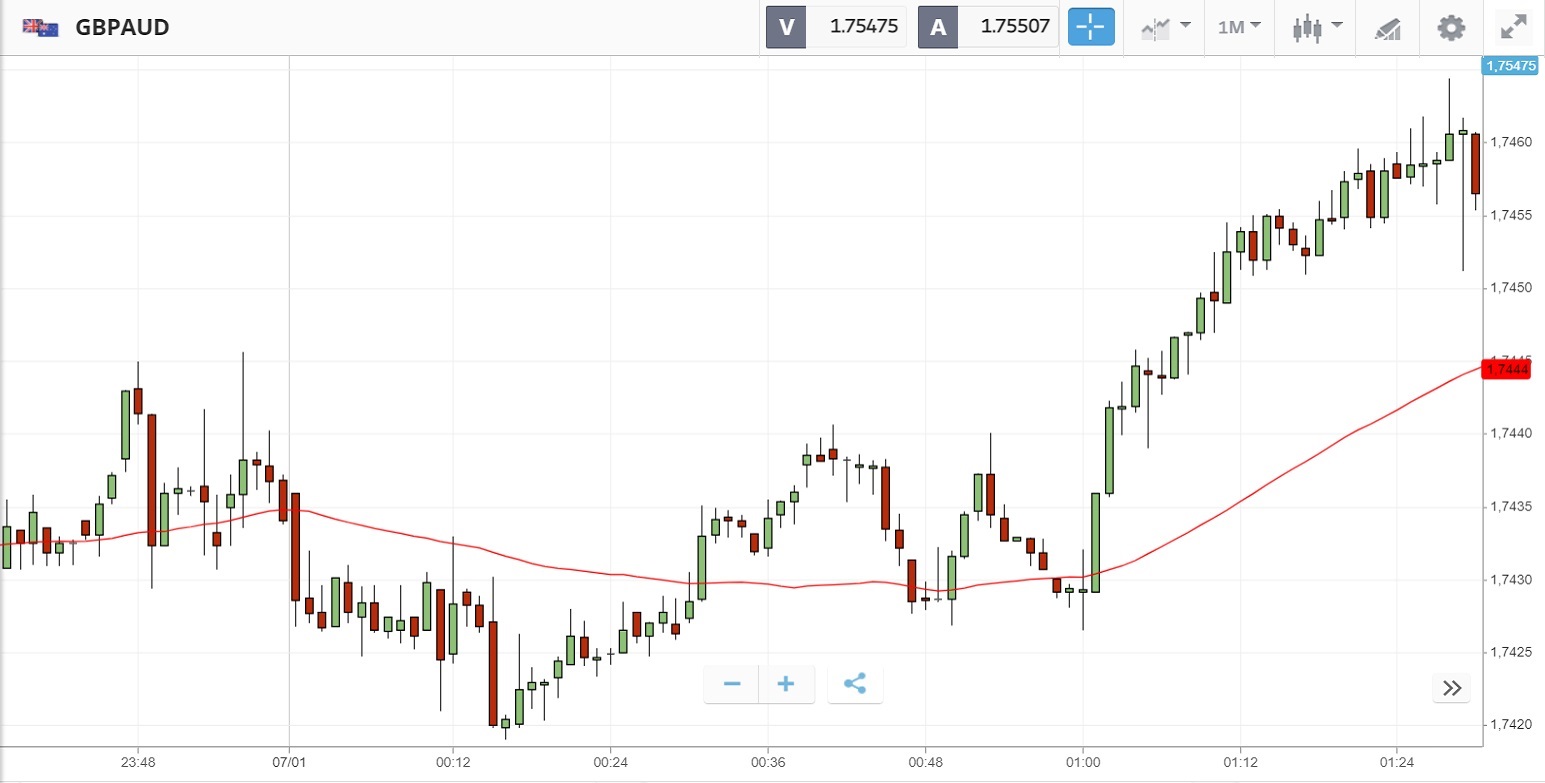1545x783 pixels.
Task: Click the 01:00 time axis marker
Action: (x=1083, y=762)
